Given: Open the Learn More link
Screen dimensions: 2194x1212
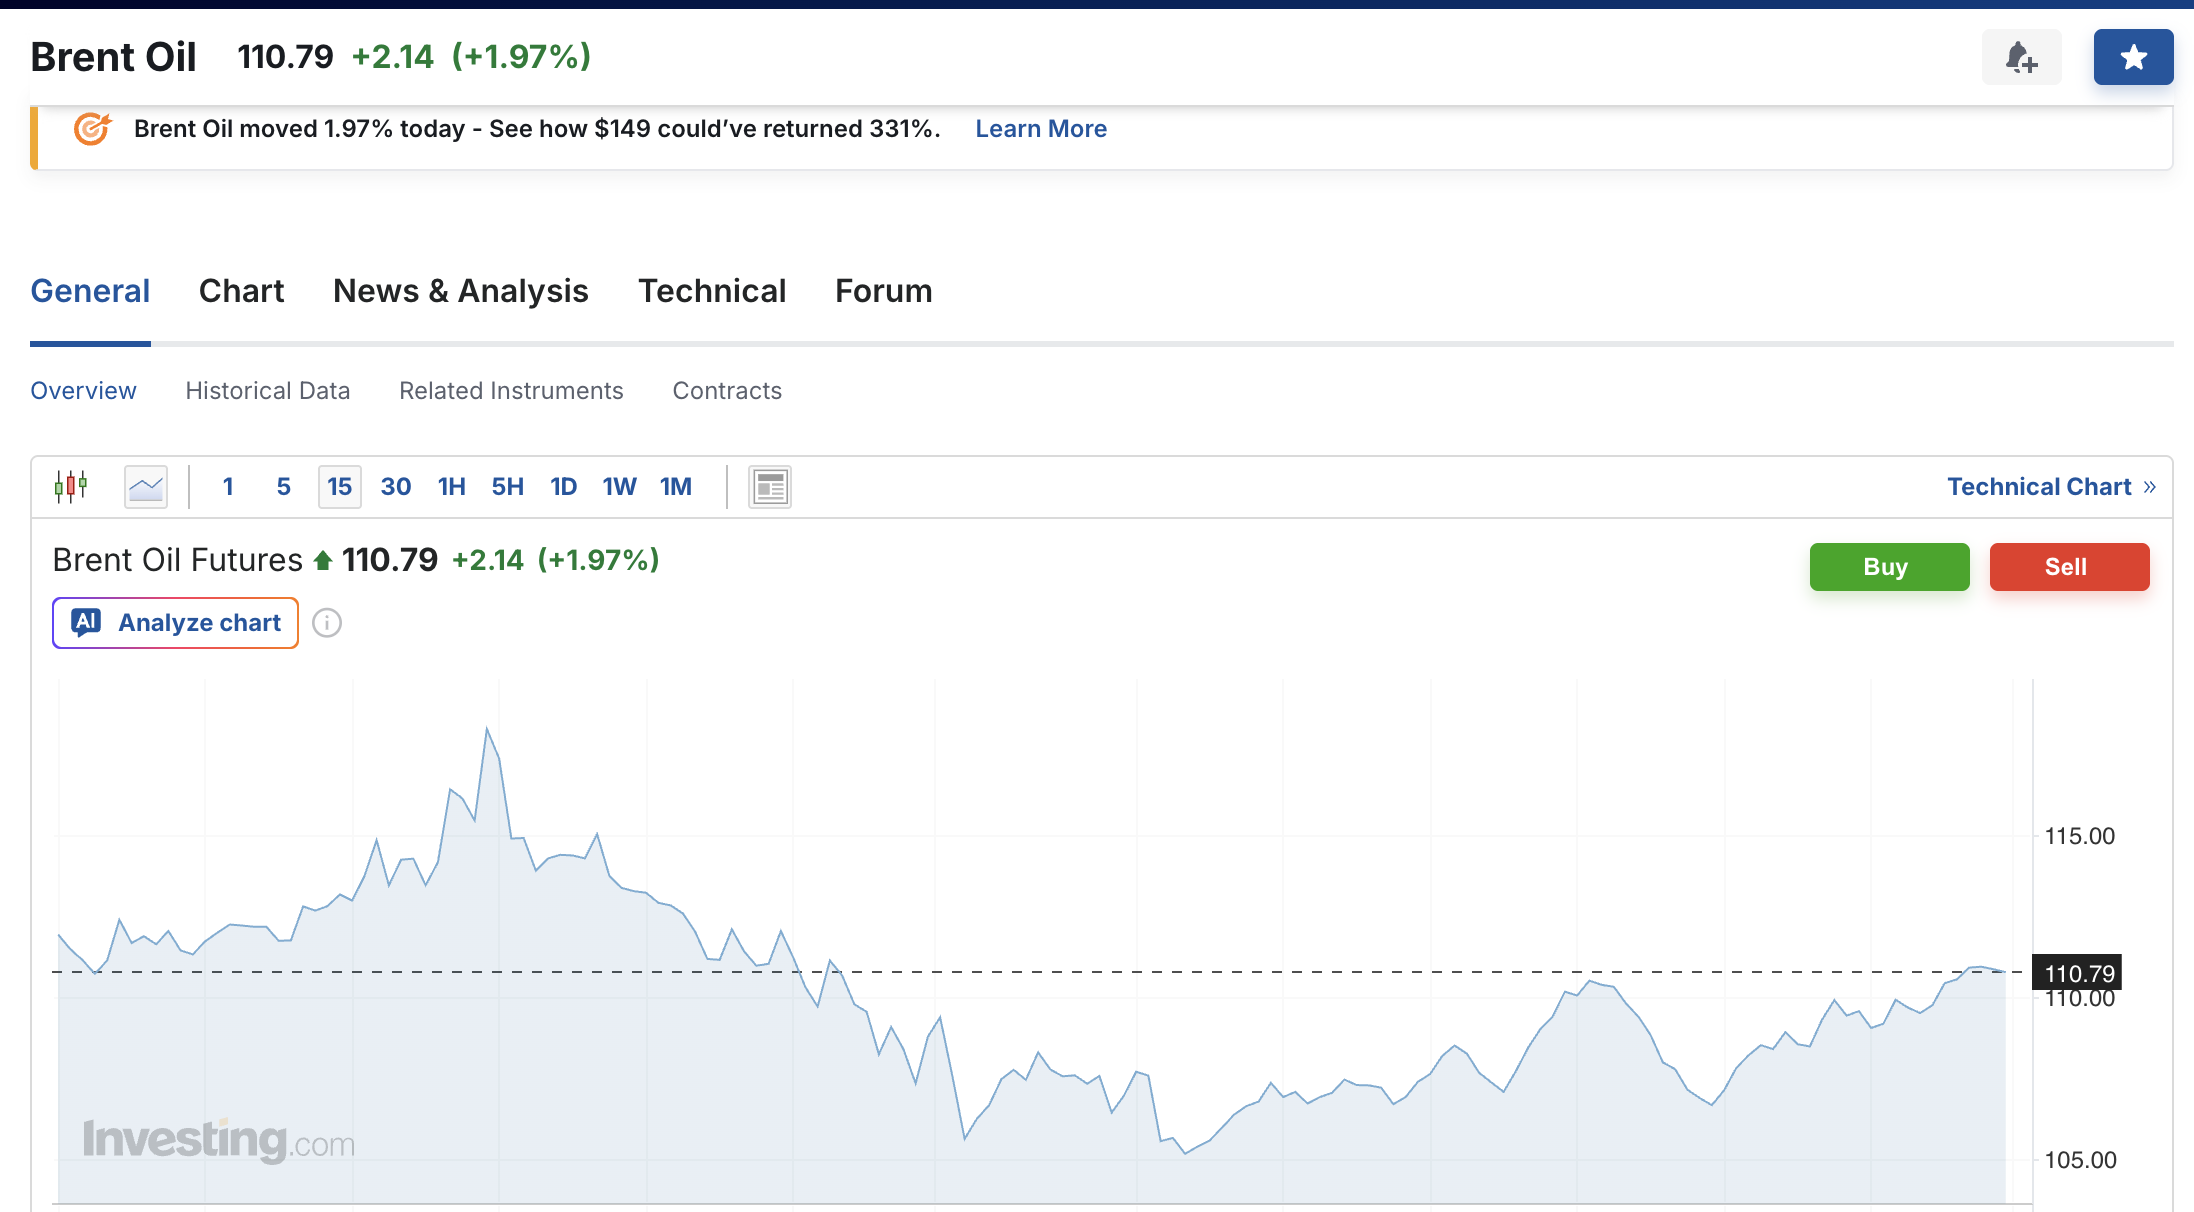Looking at the screenshot, I should [x=1041, y=129].
